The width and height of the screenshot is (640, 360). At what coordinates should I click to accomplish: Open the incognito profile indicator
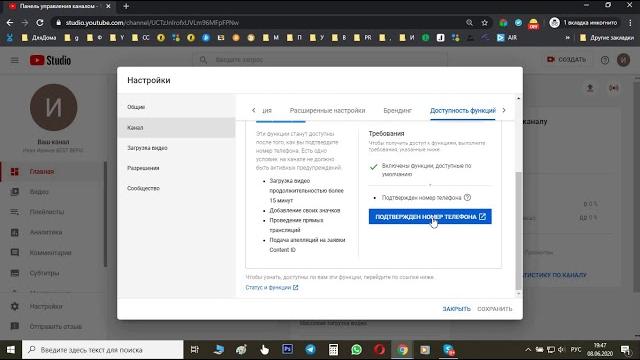(583, 23)
